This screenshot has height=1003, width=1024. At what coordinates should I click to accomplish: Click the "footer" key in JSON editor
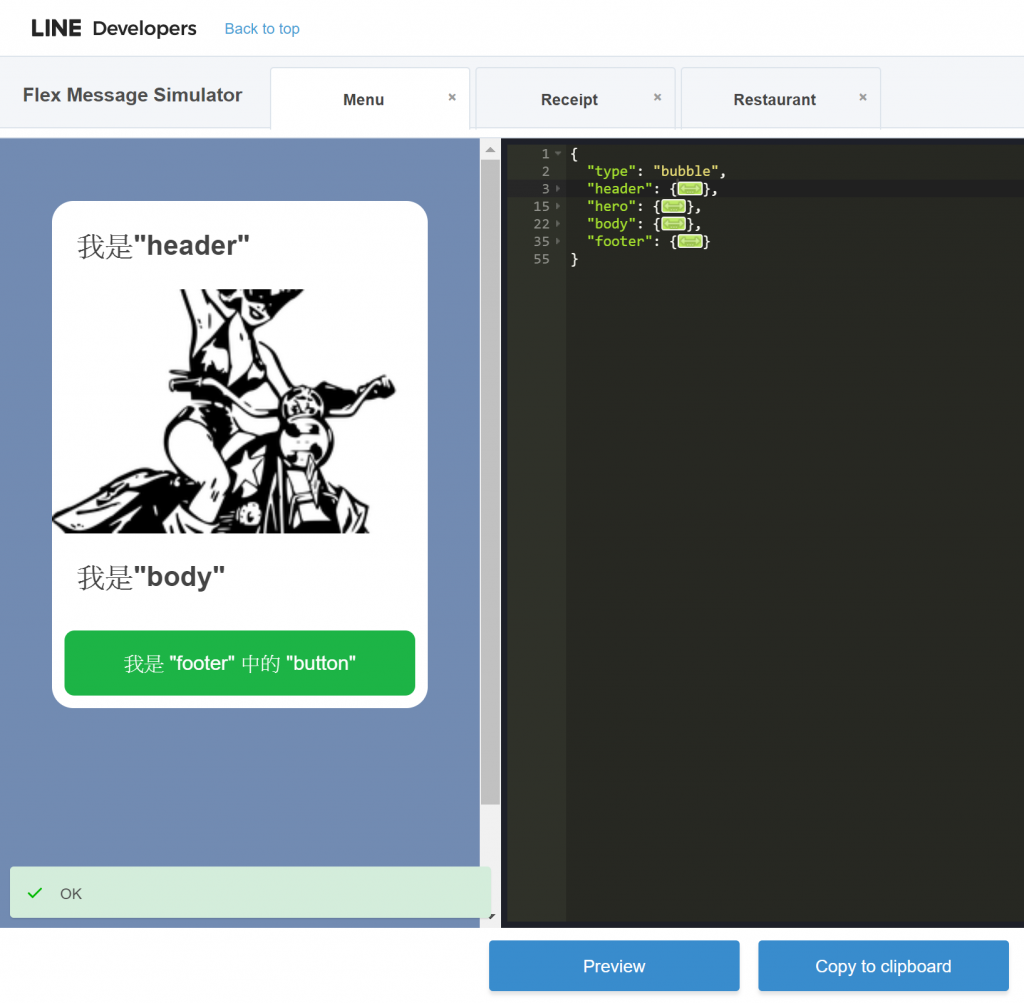(x=619, y=242)
